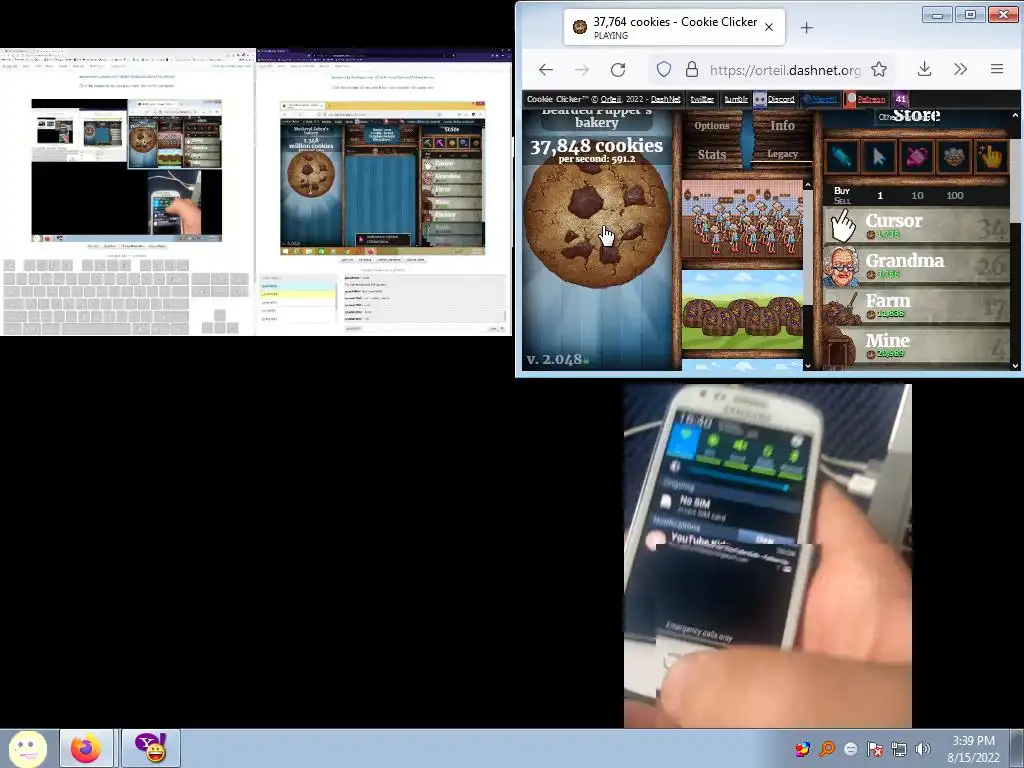The height and width of the screenshot is (768, 1024).
Task: Open the Firefox downloads panel
Action: [x=924, y=69]
